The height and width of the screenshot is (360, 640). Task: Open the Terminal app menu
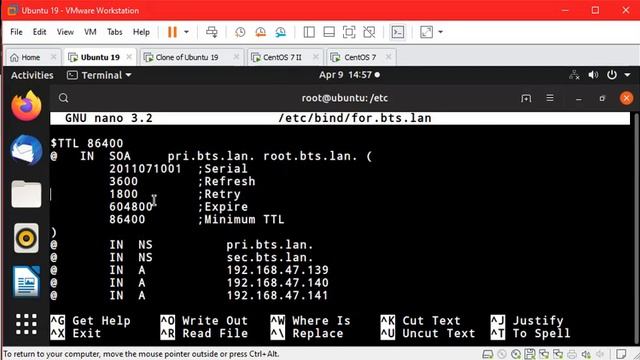[x=99, y=75]
